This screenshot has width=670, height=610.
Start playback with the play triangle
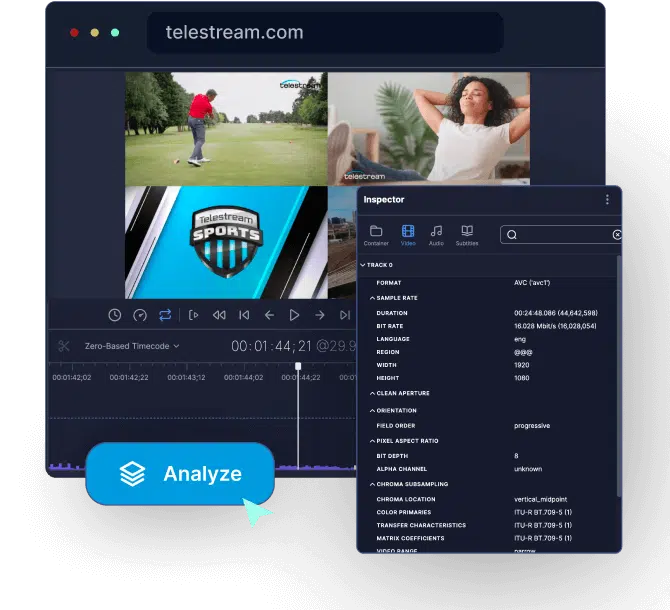click(294, 315)
